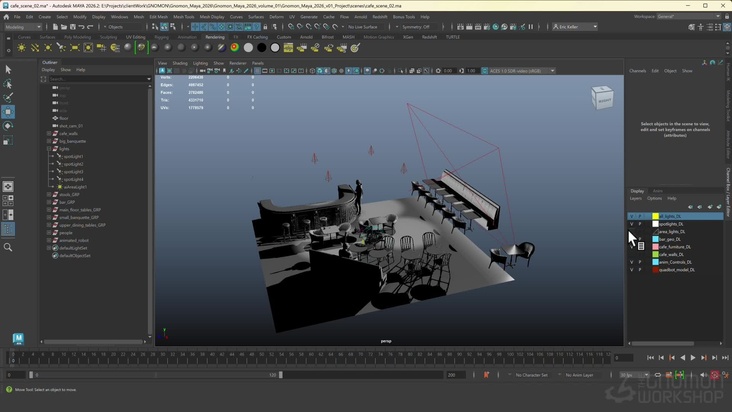Create directional light from Rendering shelf
Image resolution: width=732 pixels, height=412 pixels.
click(35, 48)
